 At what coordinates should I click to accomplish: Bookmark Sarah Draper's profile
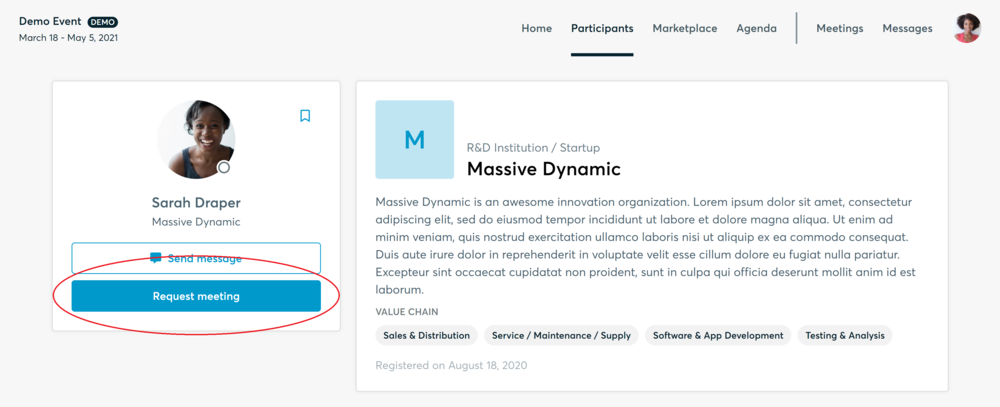[x=305, y=115]
